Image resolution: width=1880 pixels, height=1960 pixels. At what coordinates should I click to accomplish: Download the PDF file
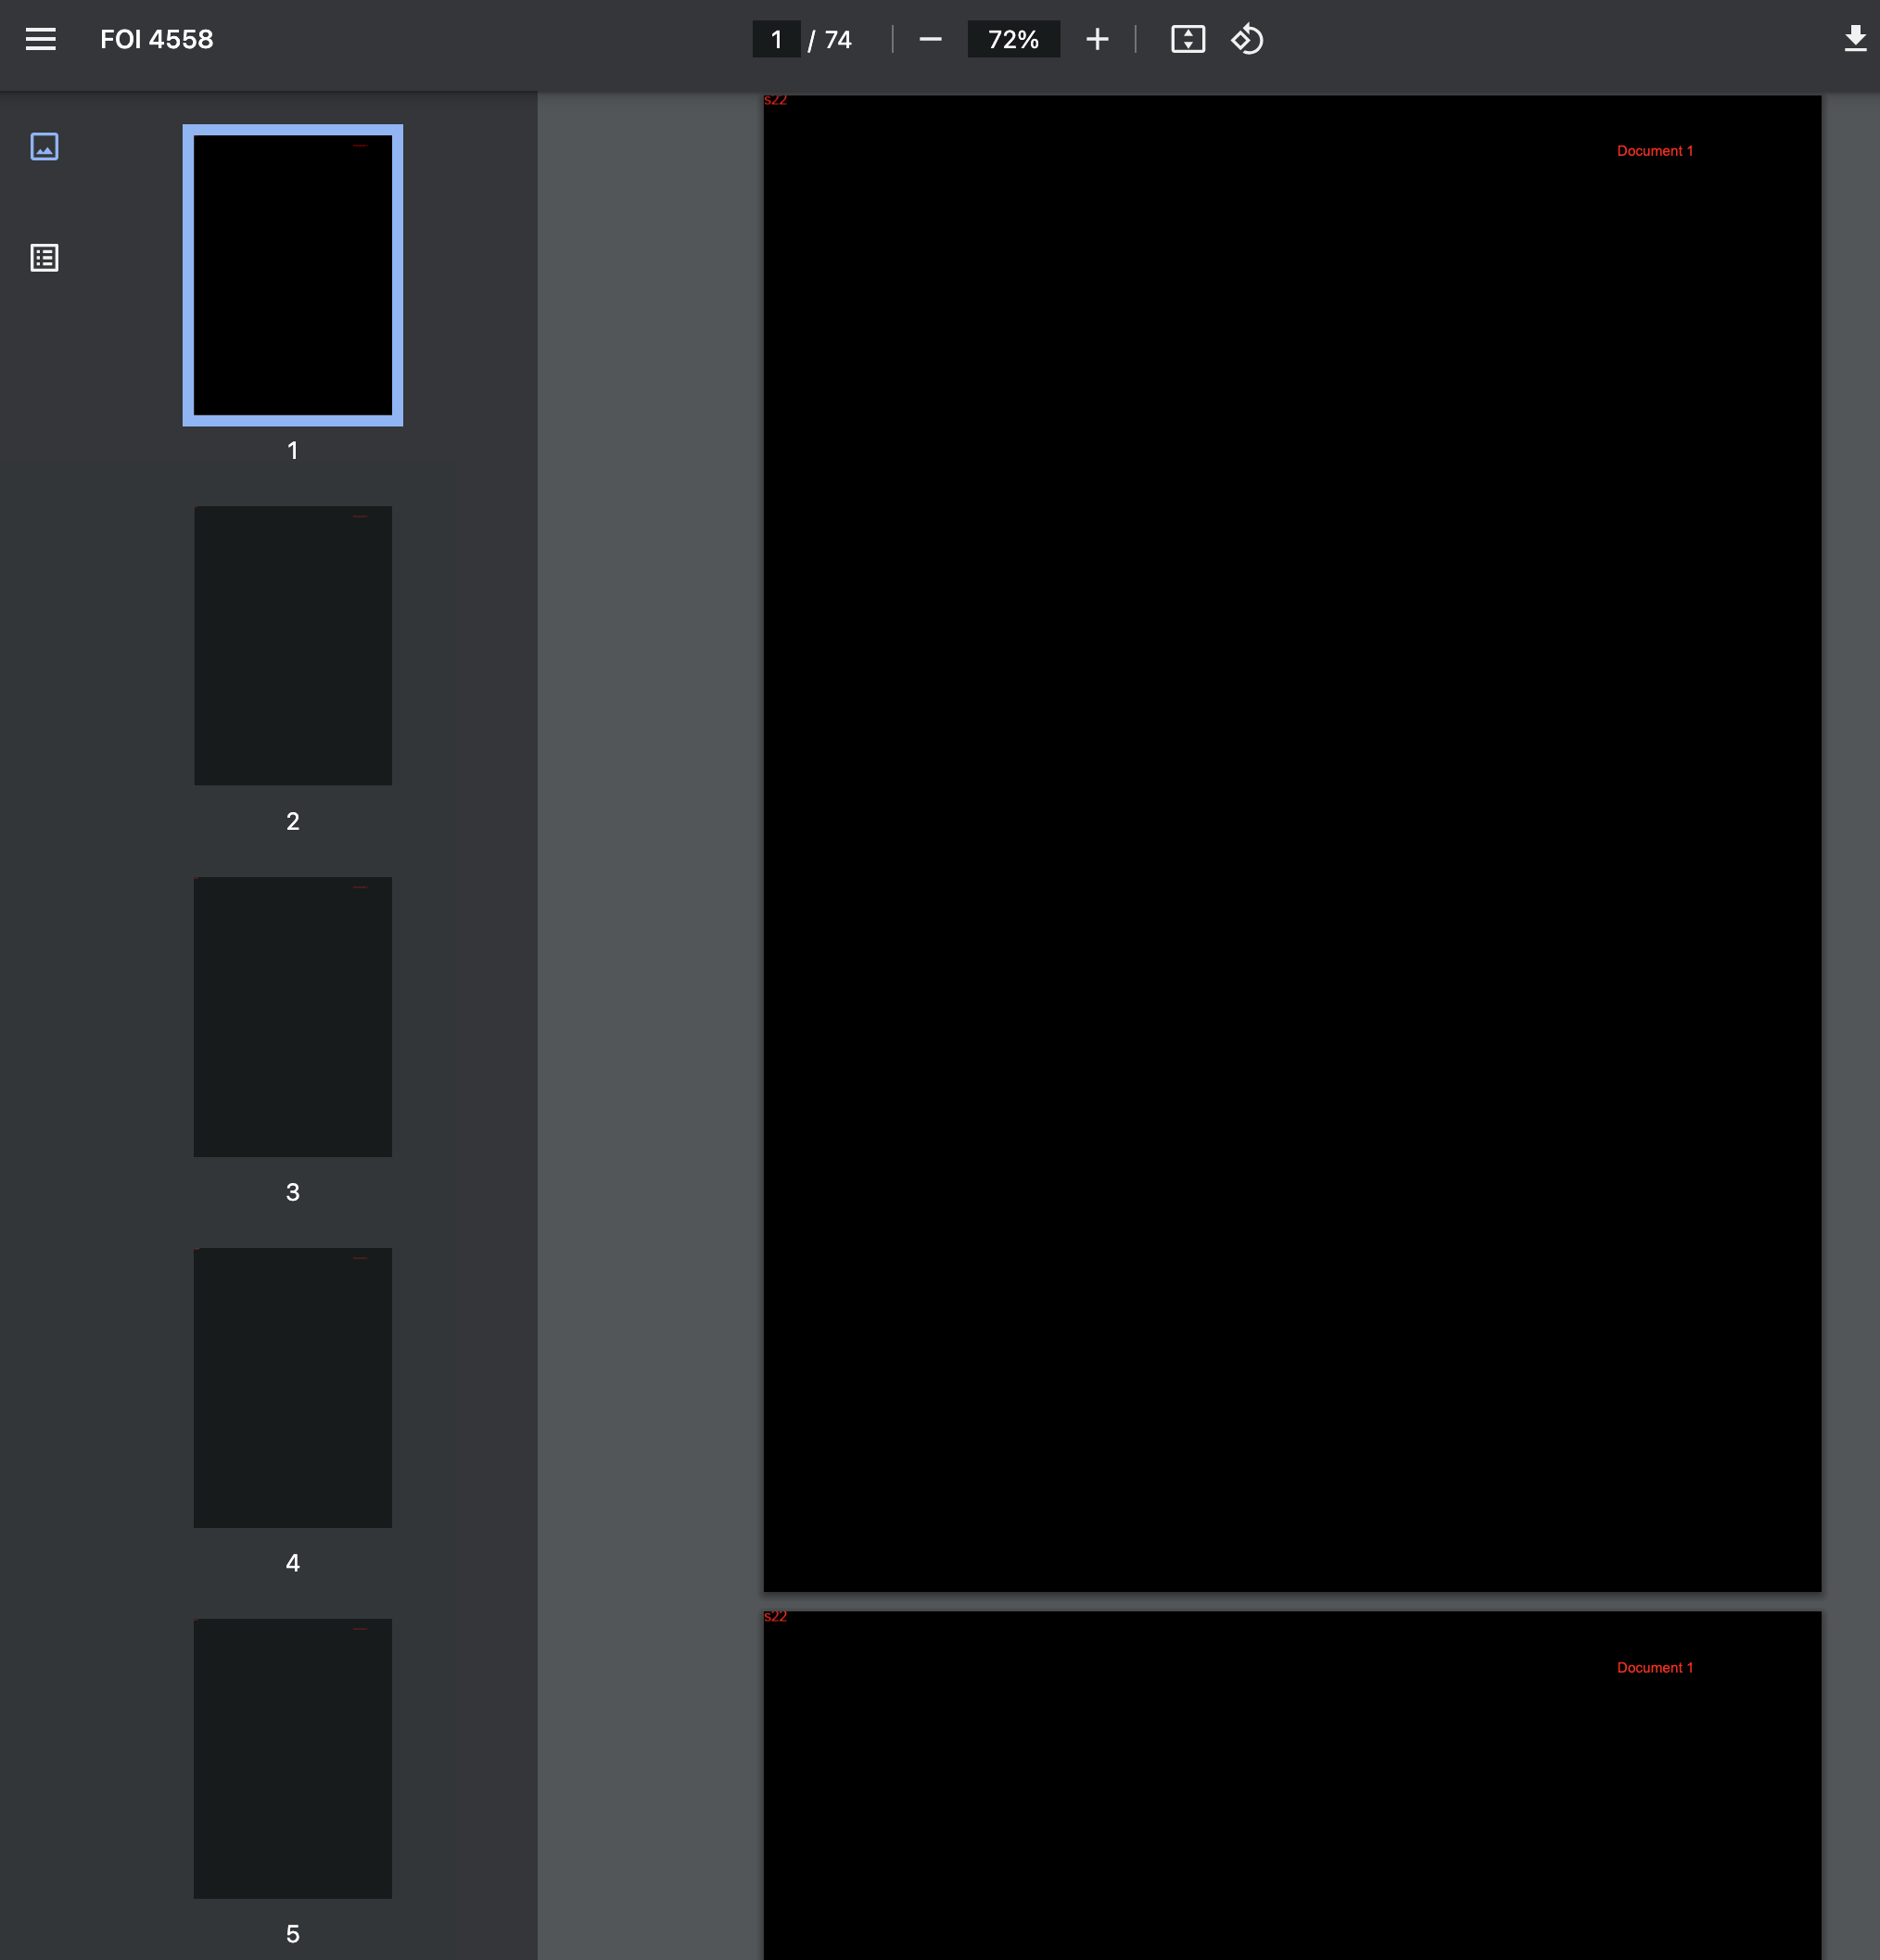(x=1855, y=39)
